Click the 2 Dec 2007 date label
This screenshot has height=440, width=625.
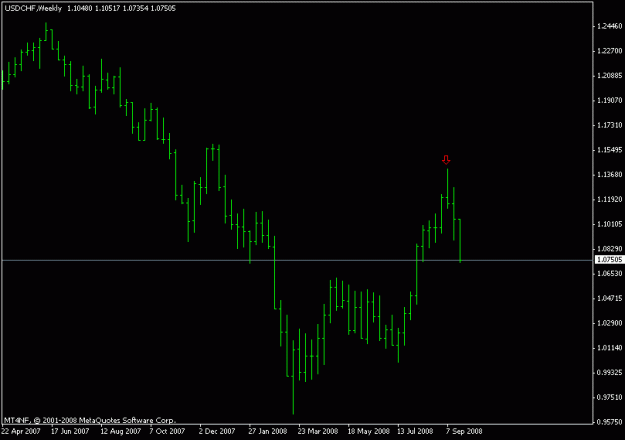pos(217,431)
